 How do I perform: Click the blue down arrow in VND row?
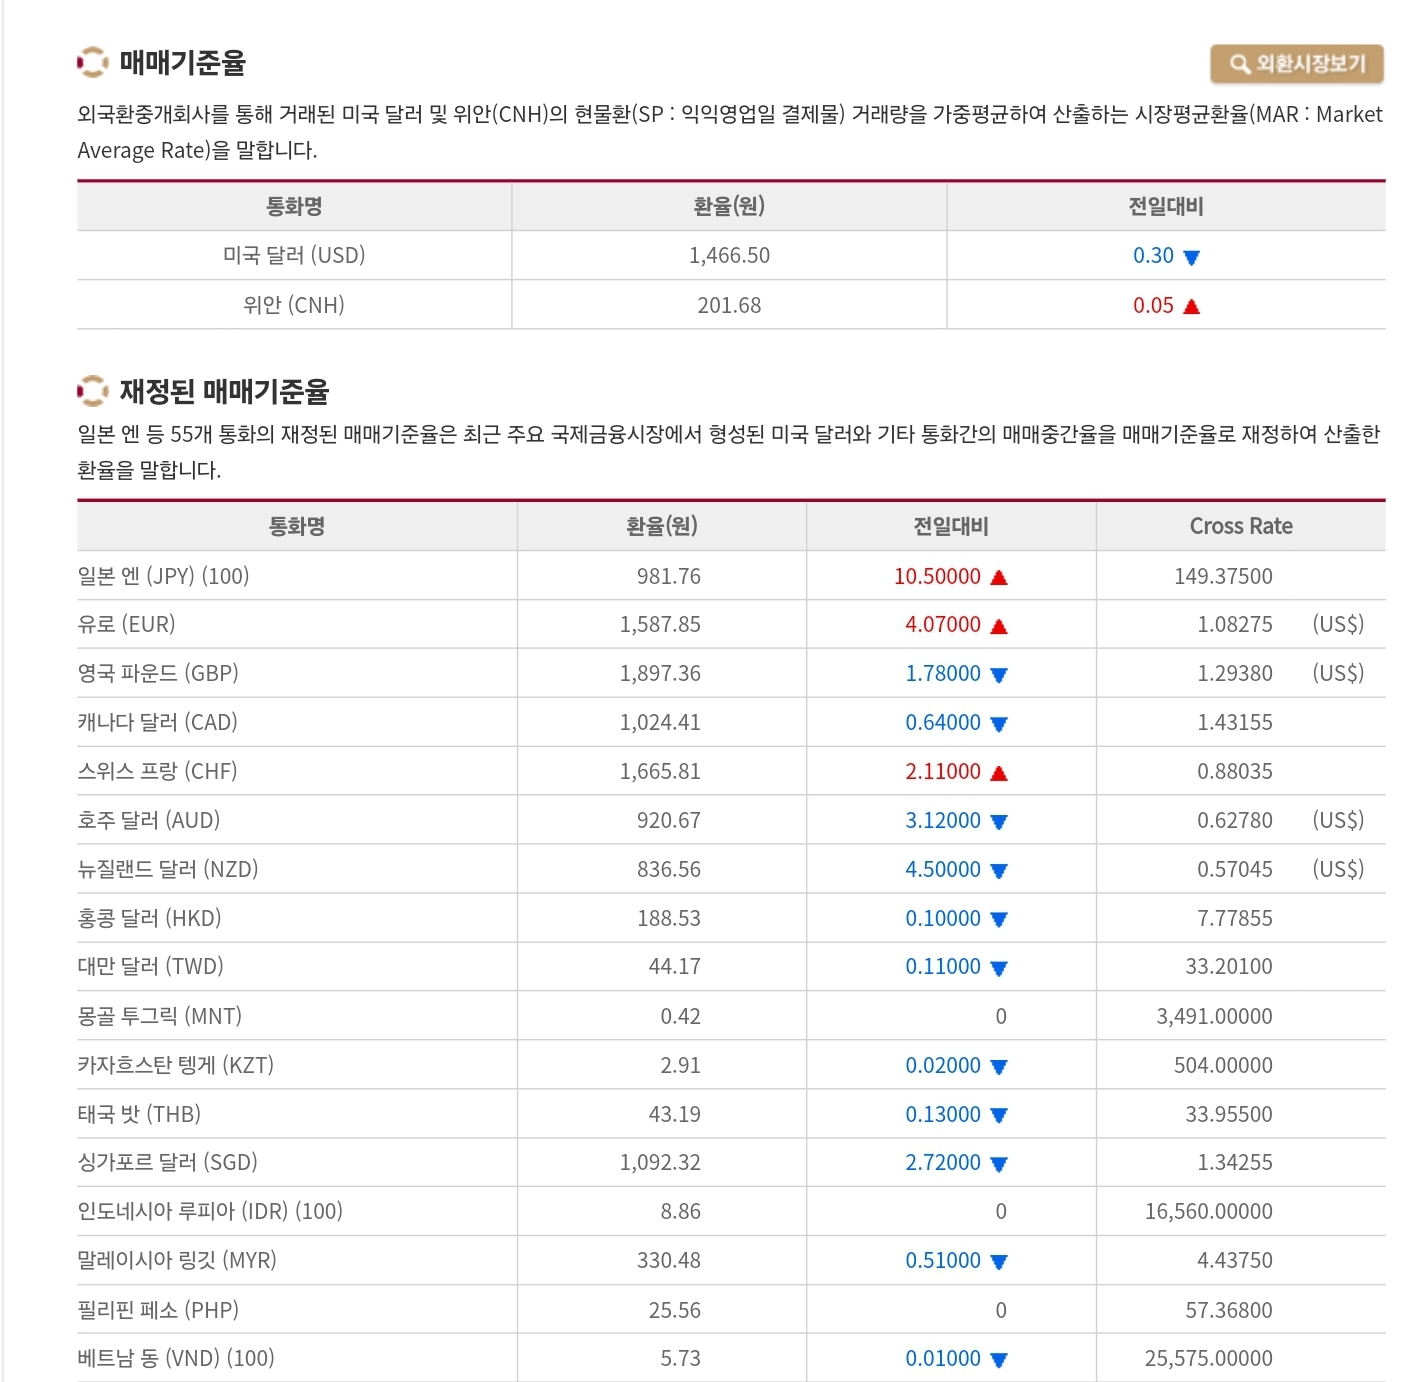tap(999, 1360)
